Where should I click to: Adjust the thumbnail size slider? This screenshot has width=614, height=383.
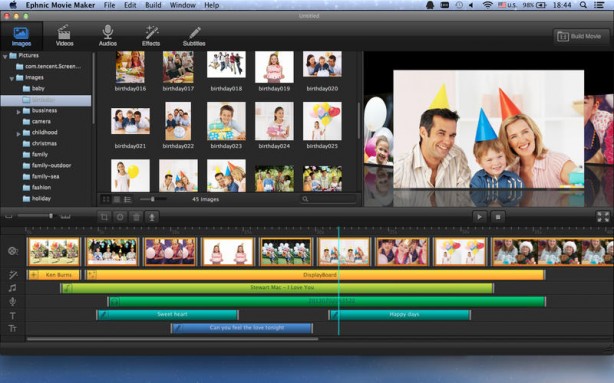(x=153, y=199)
